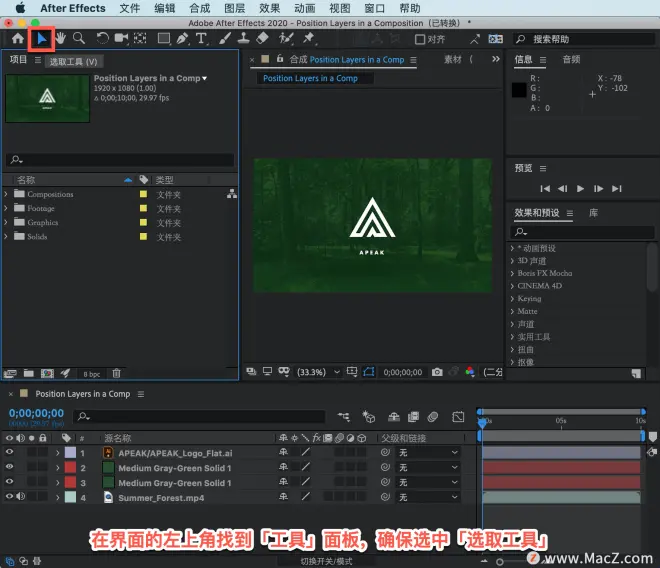Select the Pan Behind anchor point tool
660x568 pixels.
click(x=140, y=38)
